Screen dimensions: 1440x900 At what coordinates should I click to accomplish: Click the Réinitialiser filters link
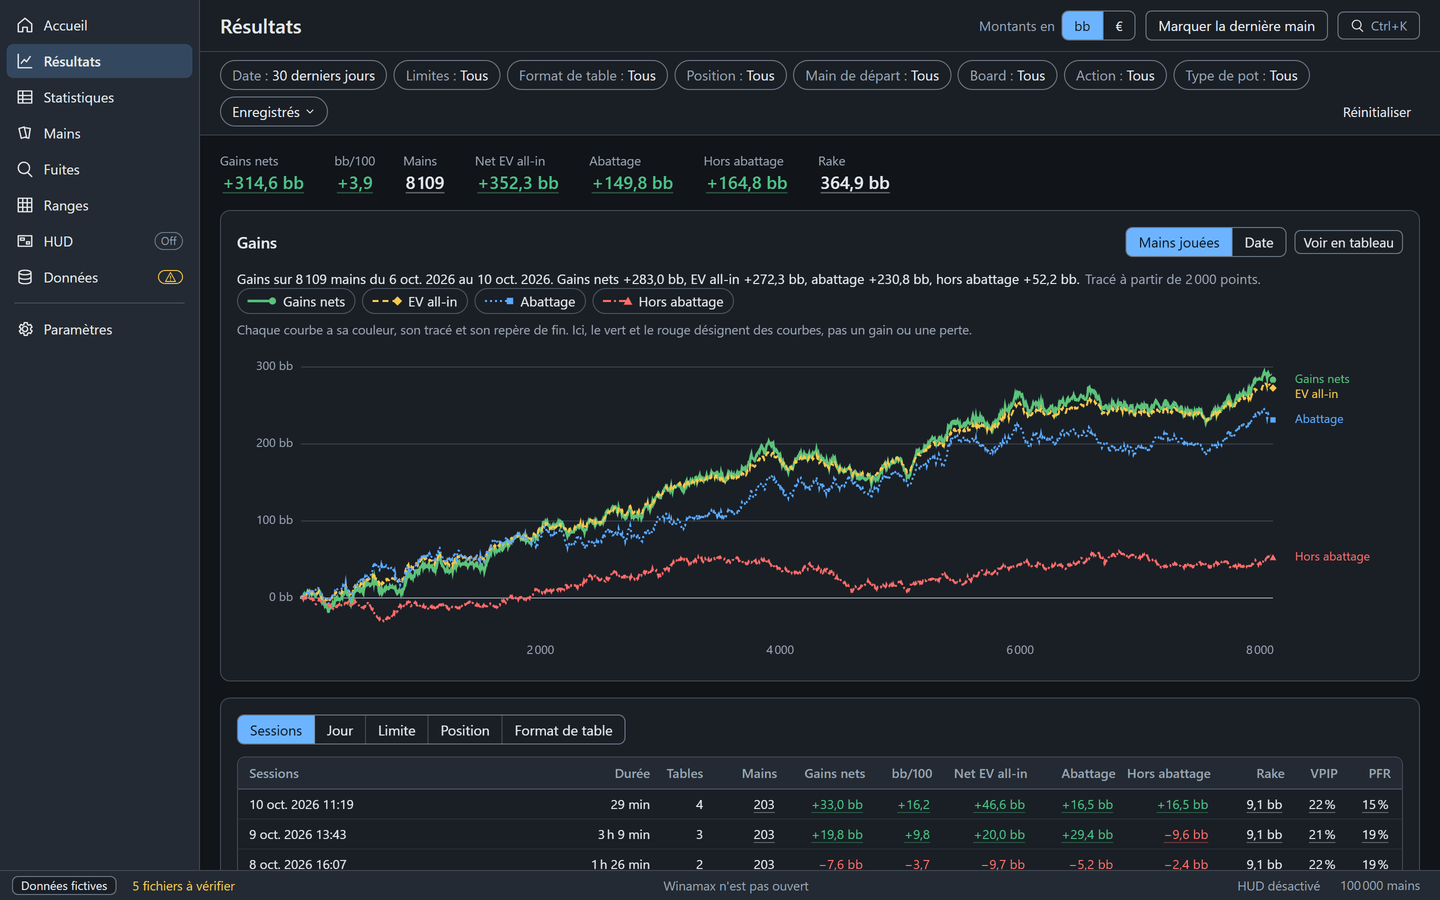pos(1376,112)
